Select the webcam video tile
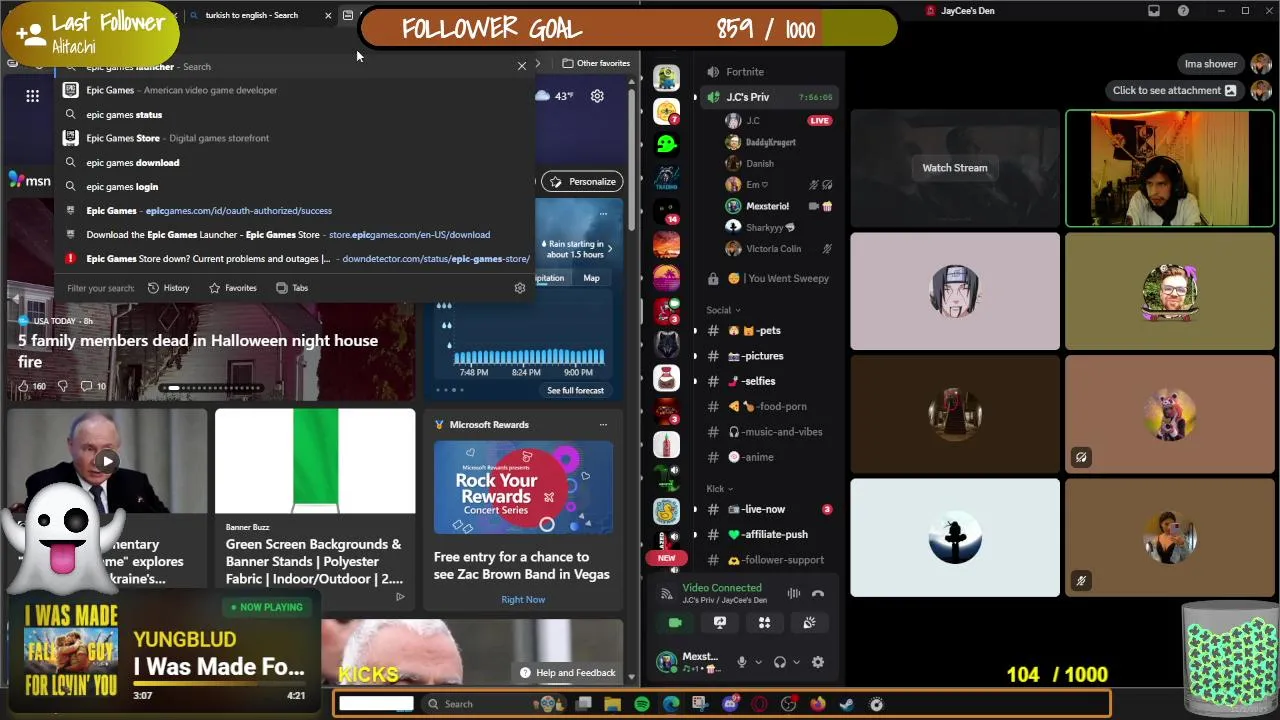The image size is (1280, 720). [x=1170, y=168]
